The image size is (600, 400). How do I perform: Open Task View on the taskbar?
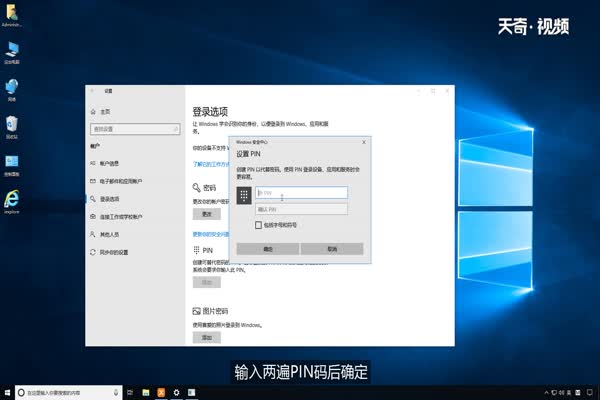point(130,392)
